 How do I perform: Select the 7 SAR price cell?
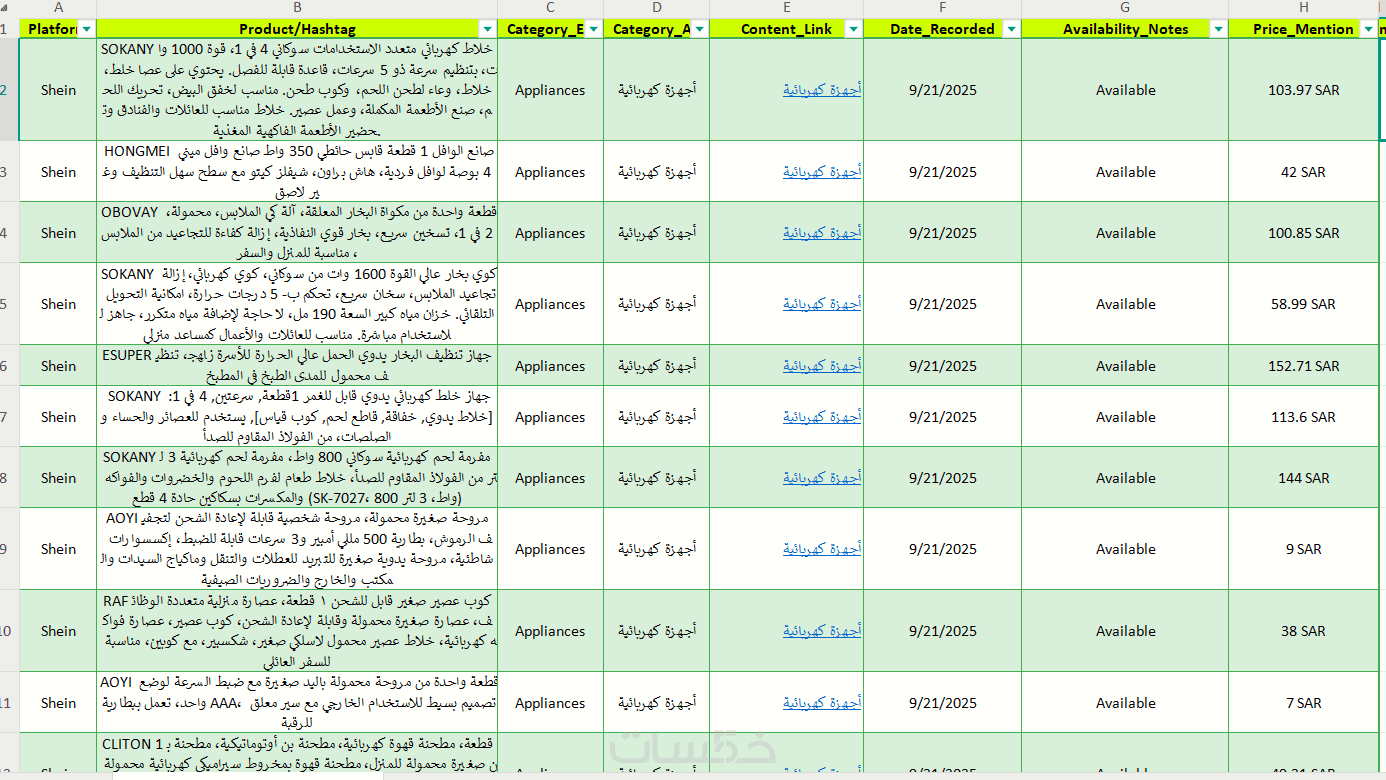[x=1303, y=703]
